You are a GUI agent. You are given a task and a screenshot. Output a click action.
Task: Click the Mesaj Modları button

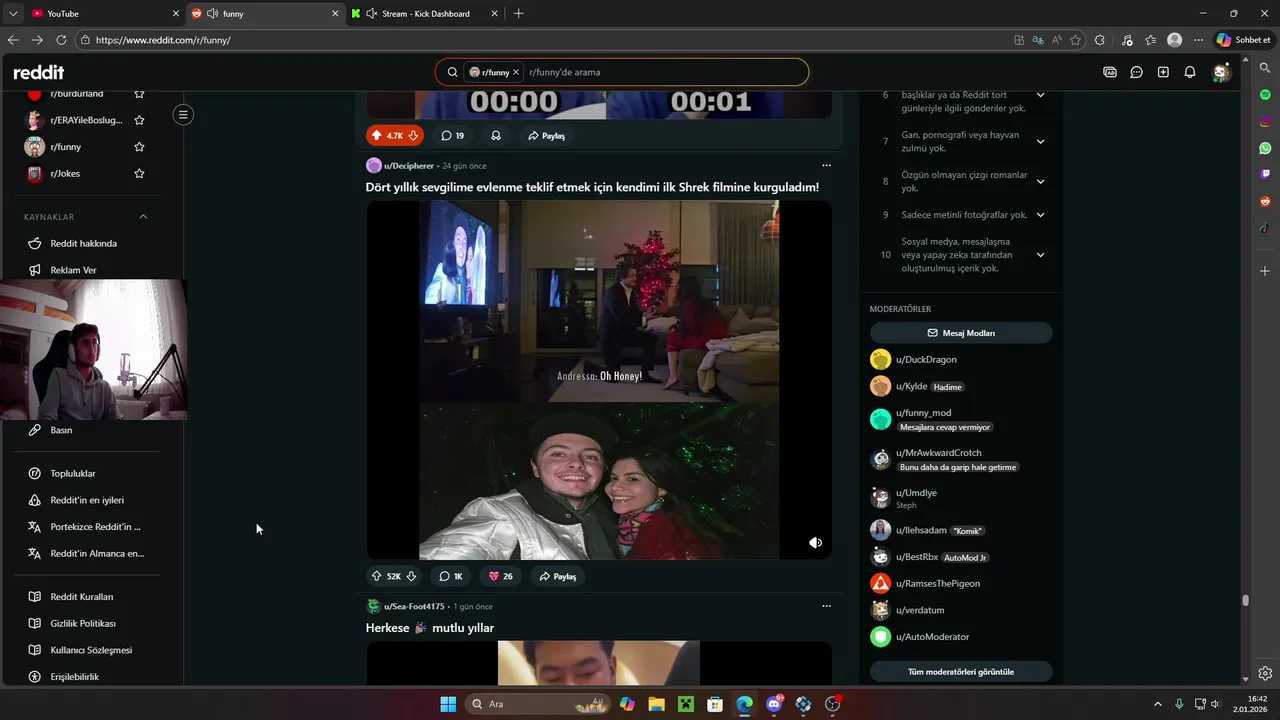(x=961, y=333)
